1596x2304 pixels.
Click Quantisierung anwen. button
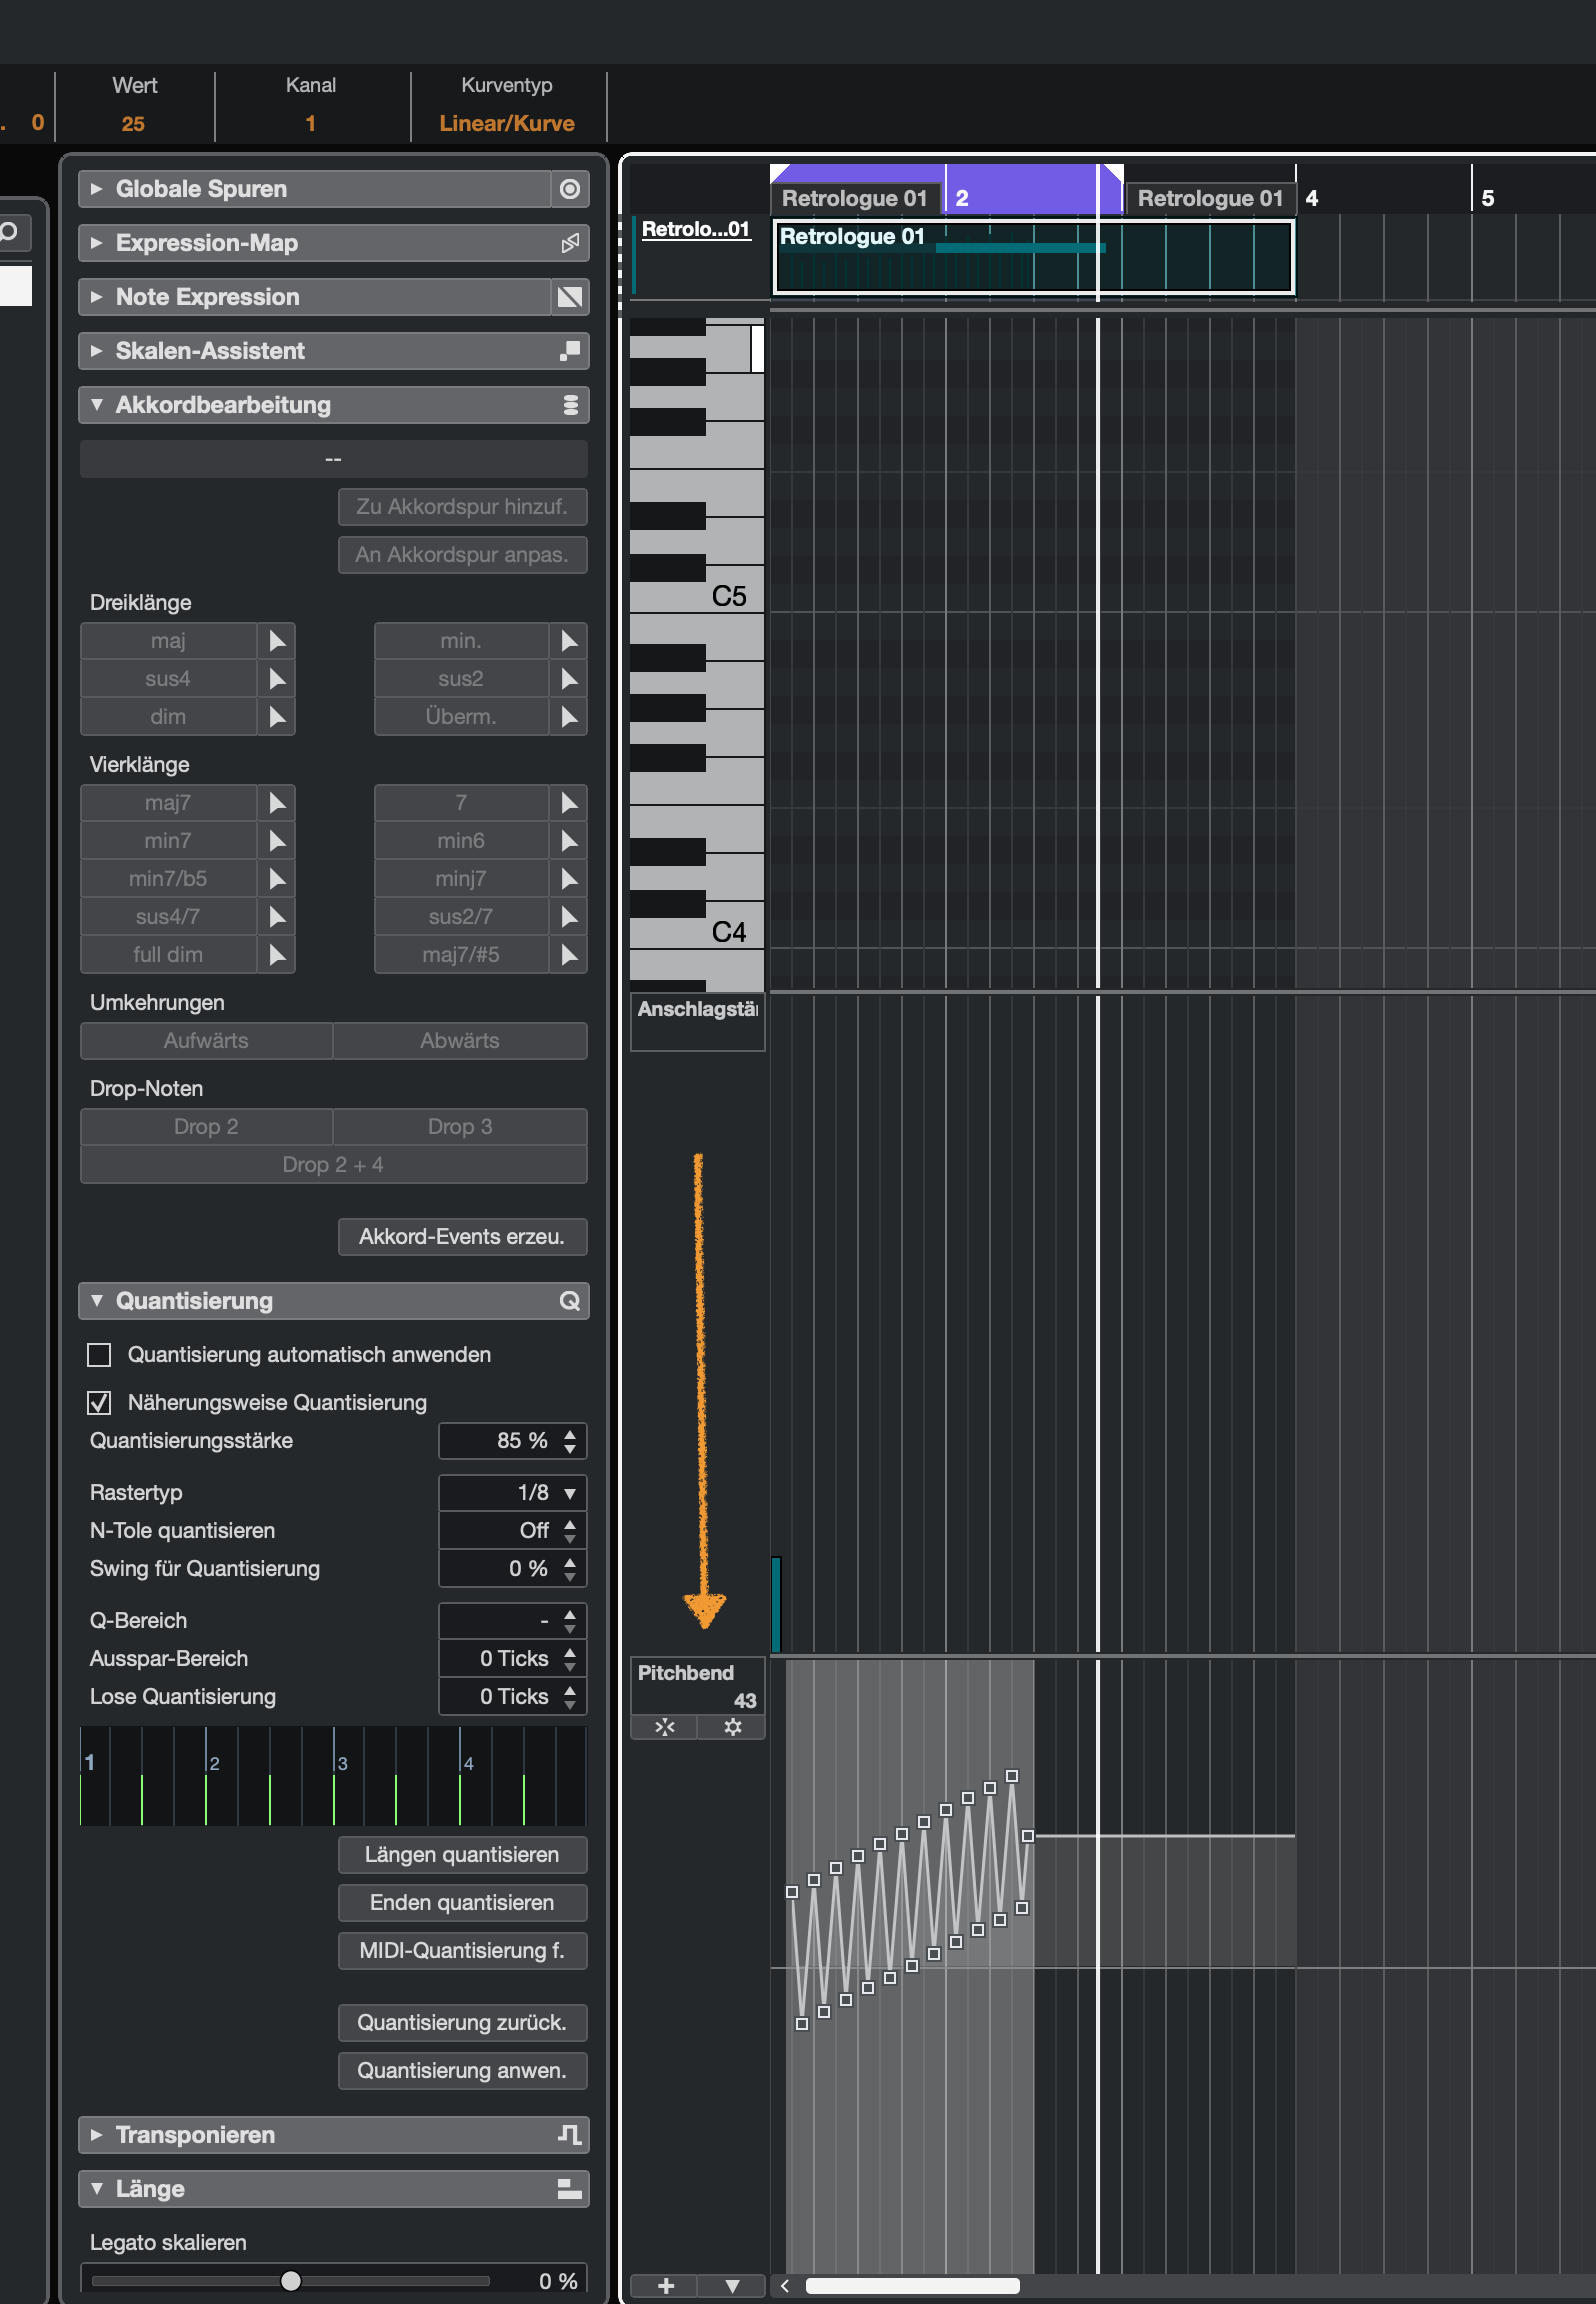462,2071
